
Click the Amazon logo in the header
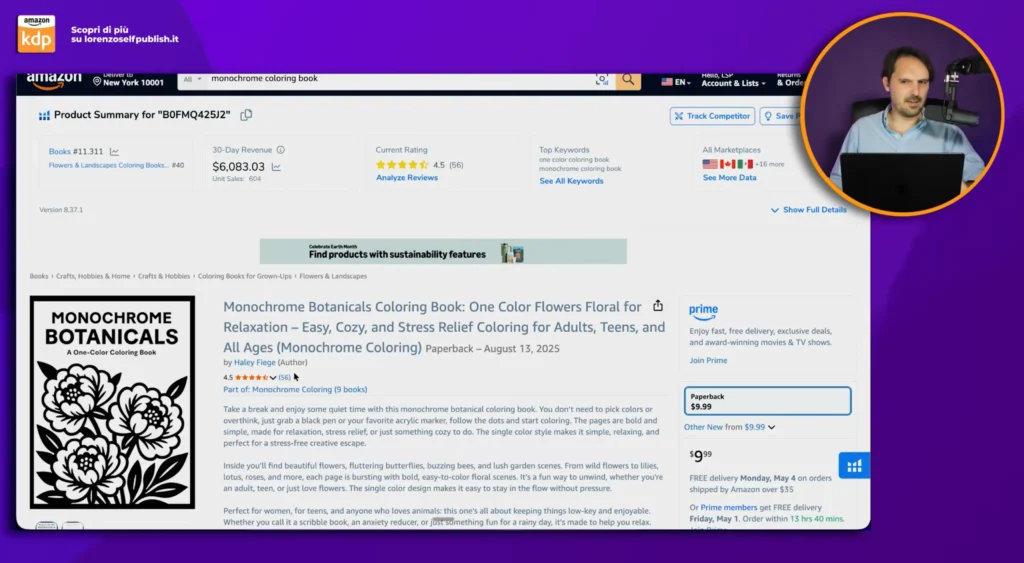[54, 80]
